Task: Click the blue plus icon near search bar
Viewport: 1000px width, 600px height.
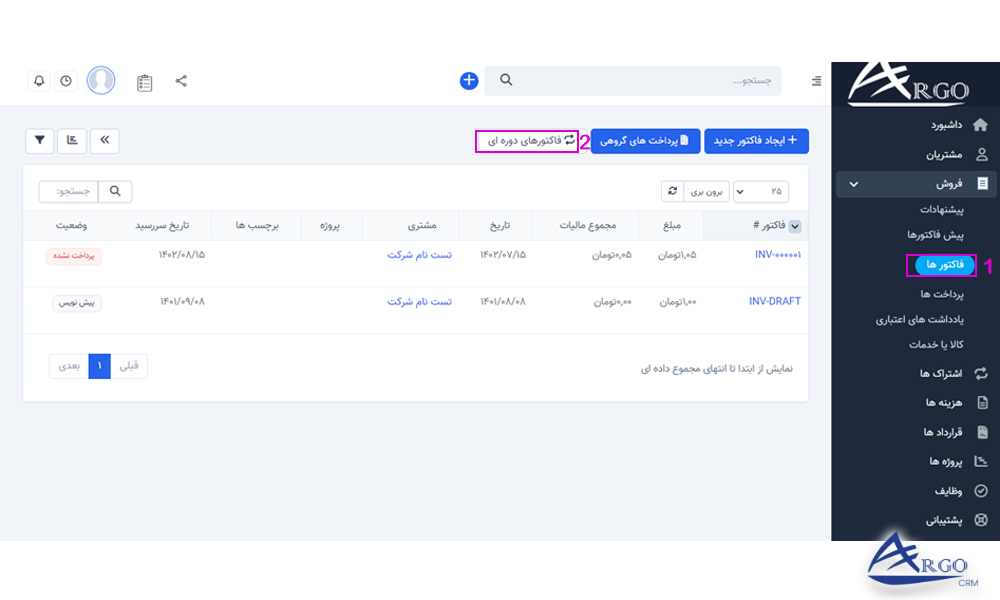Action: [x=468, y=80]
